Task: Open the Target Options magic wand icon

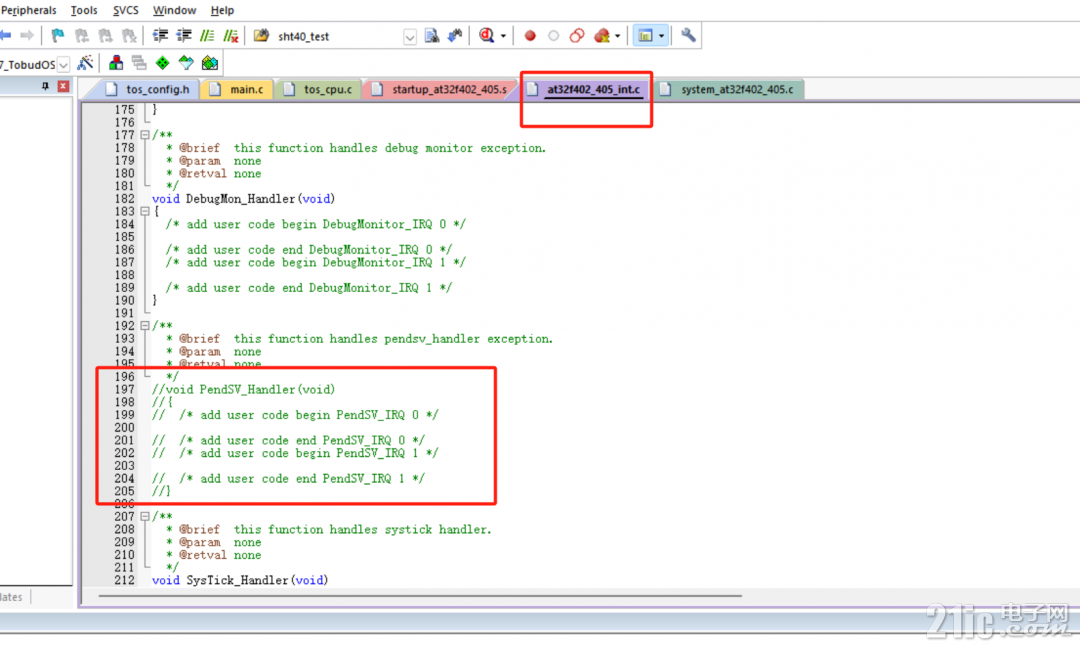Action: click(x=85, y=63)
